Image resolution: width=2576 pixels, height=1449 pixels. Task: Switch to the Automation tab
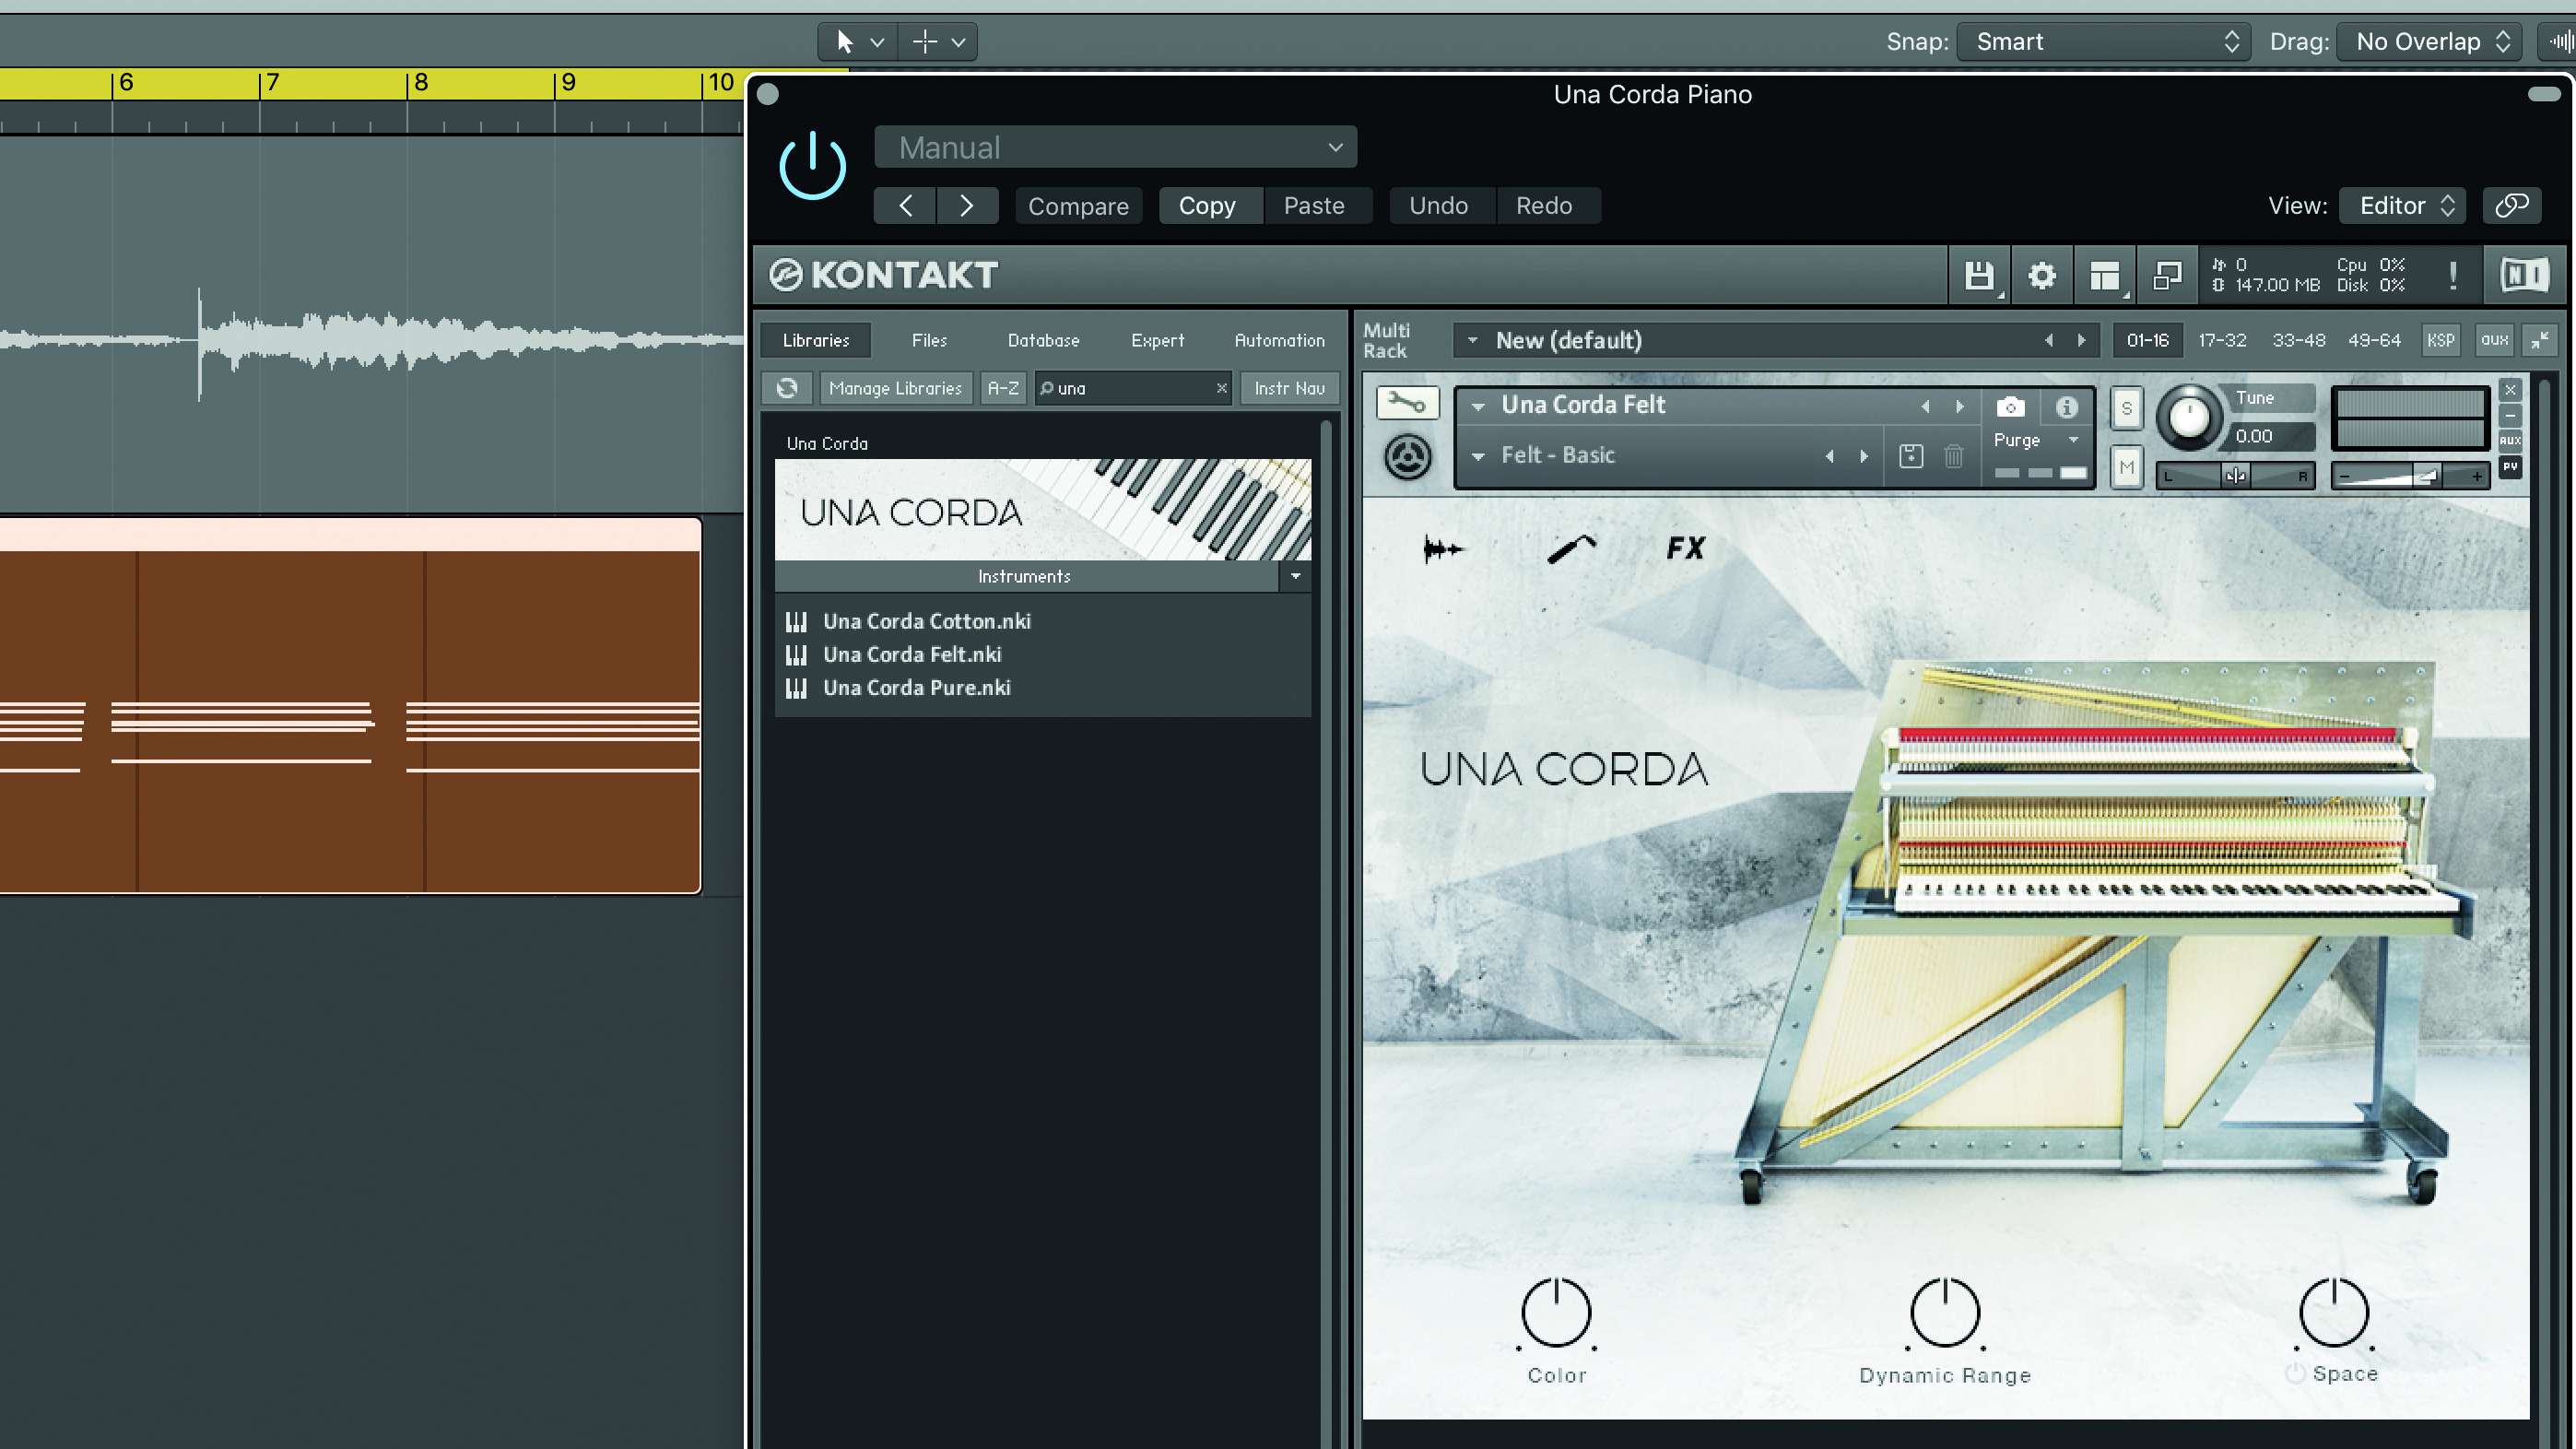1279,340
